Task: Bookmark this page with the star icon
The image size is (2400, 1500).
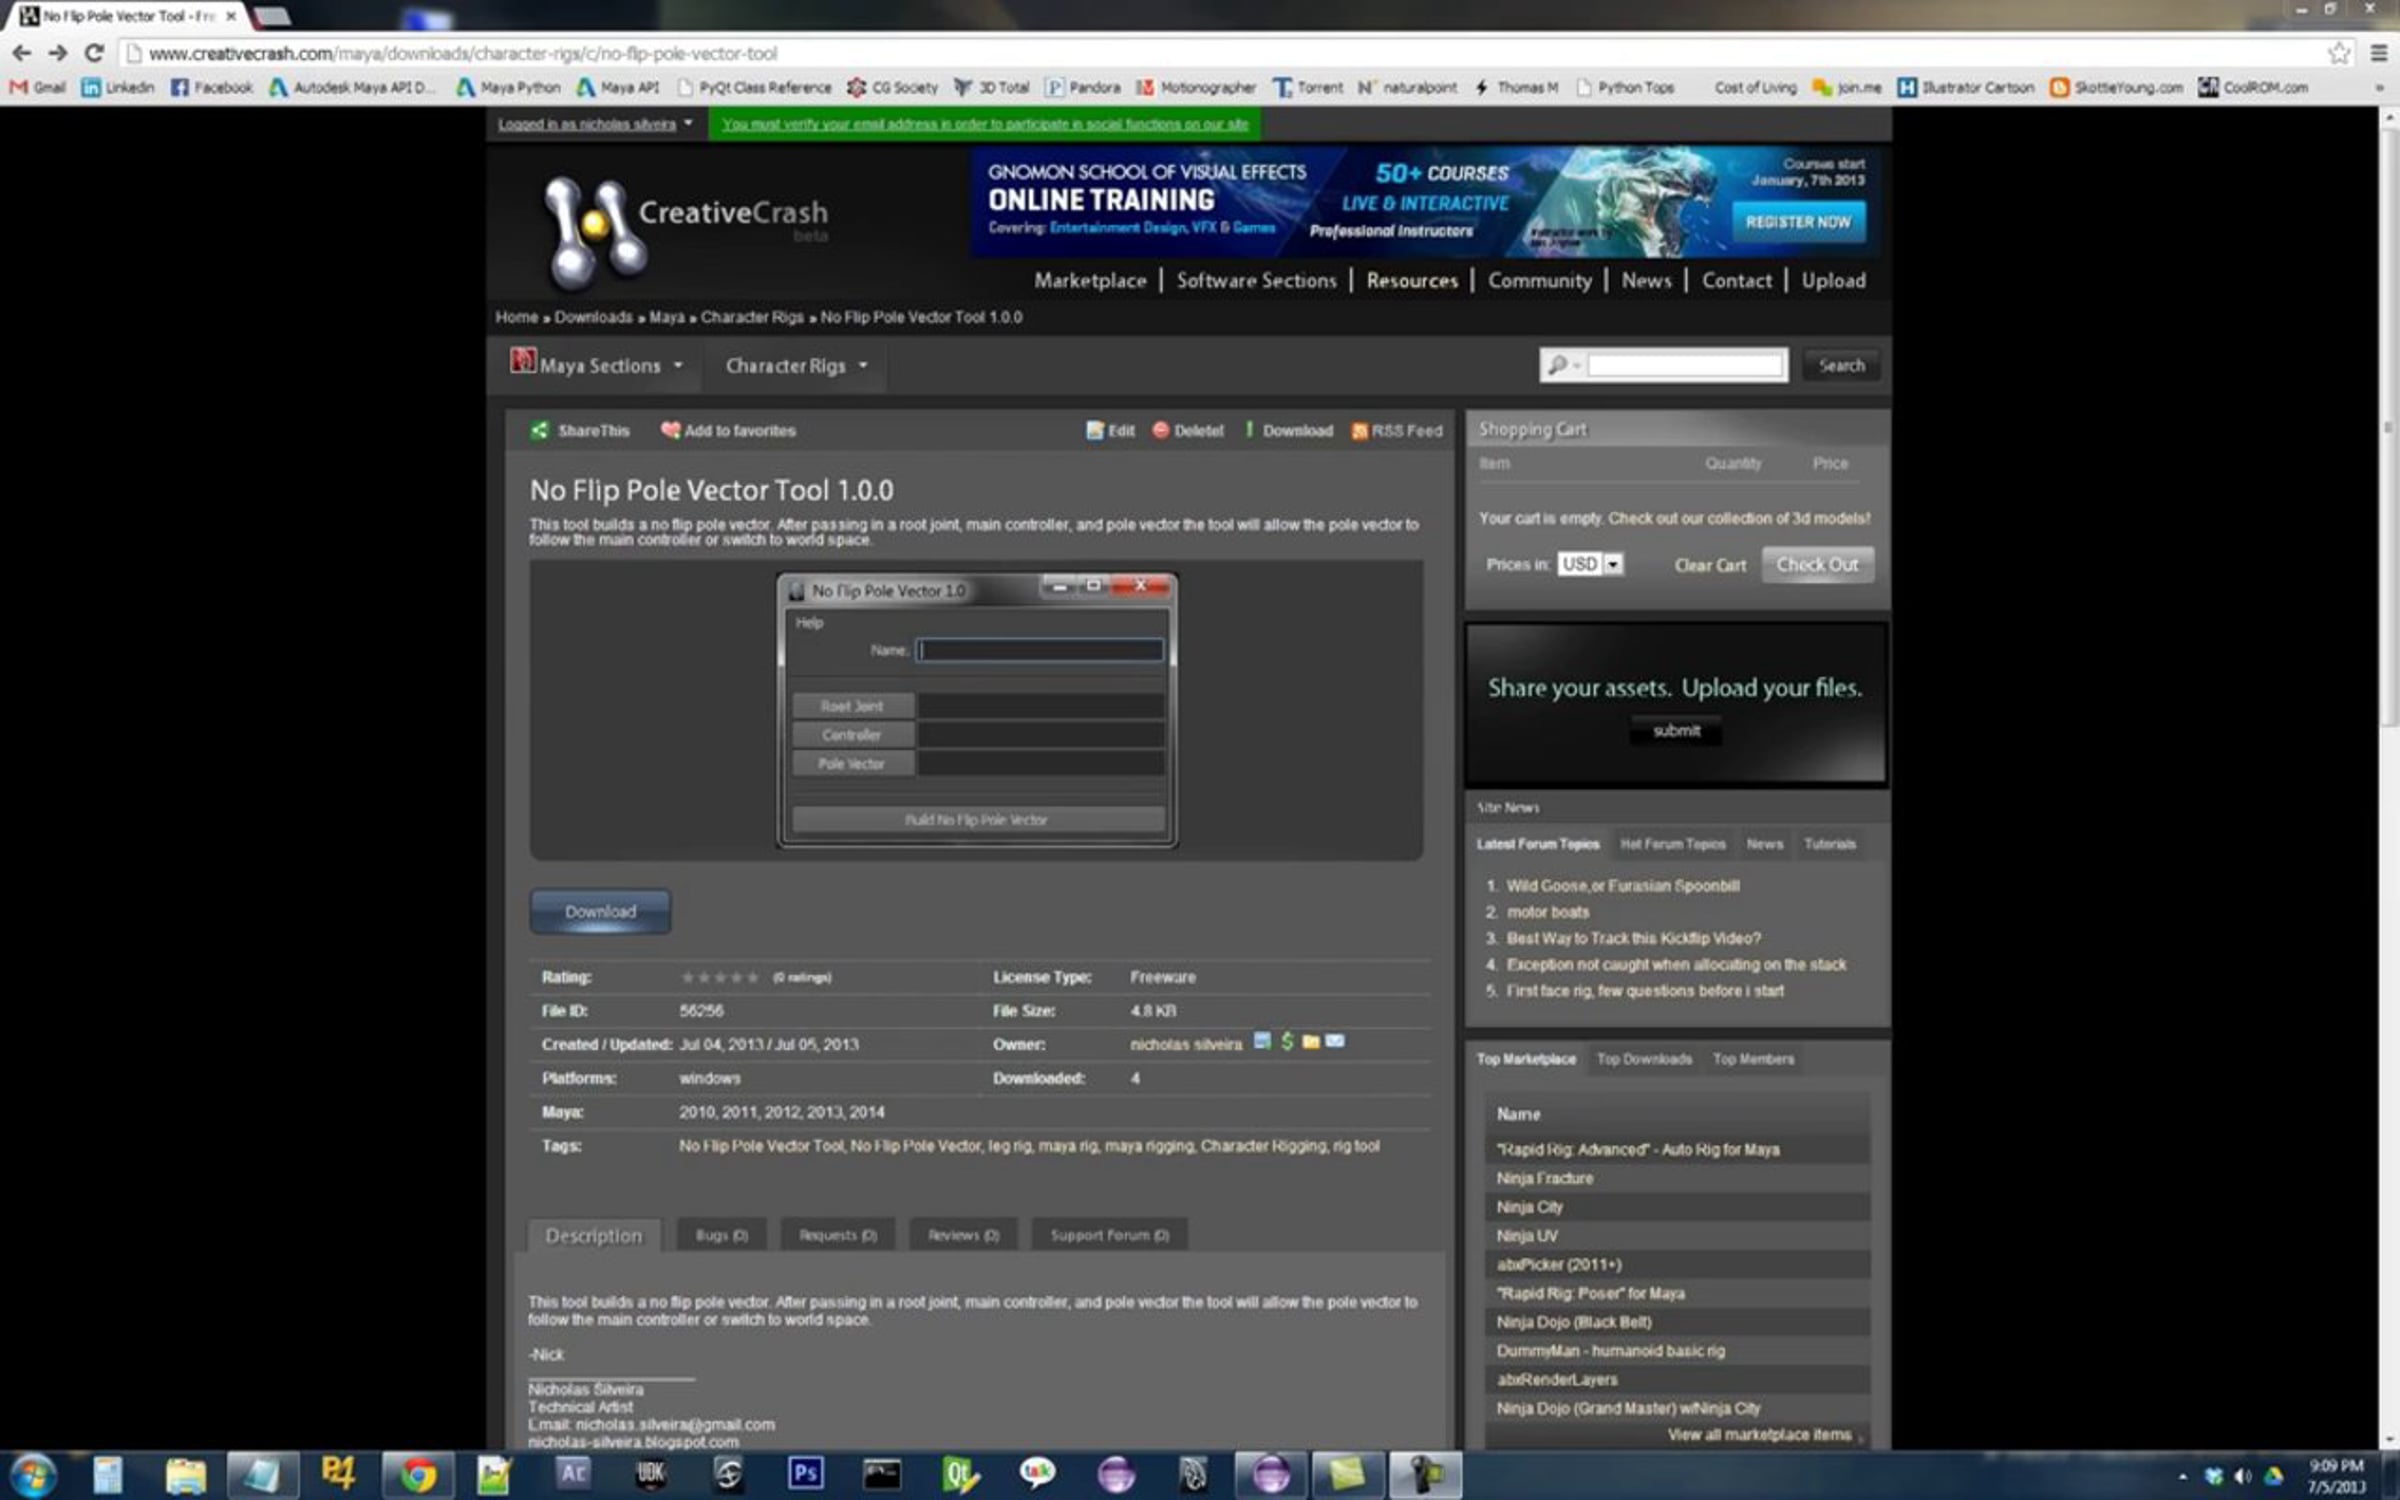Action: tap(2339, 53)
